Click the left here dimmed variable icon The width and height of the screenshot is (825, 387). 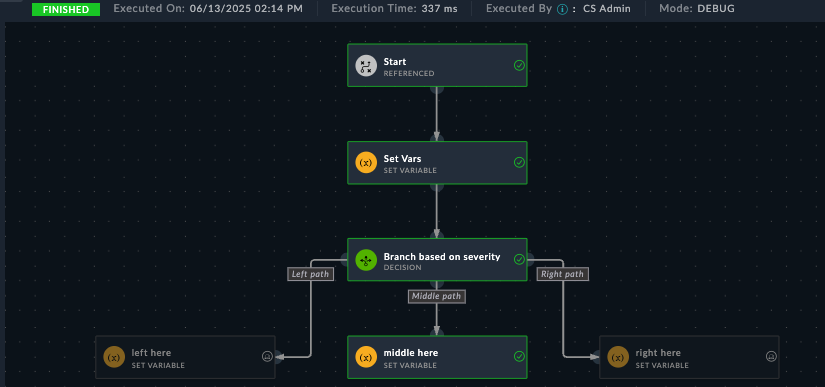(x=114, y=358)
